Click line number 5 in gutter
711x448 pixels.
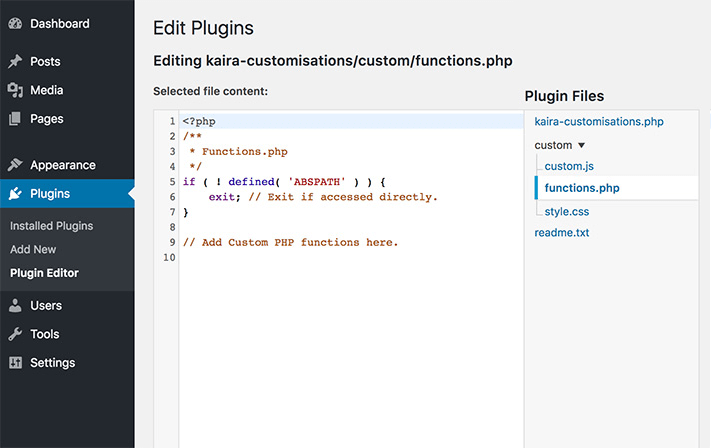tap(172, 182)
